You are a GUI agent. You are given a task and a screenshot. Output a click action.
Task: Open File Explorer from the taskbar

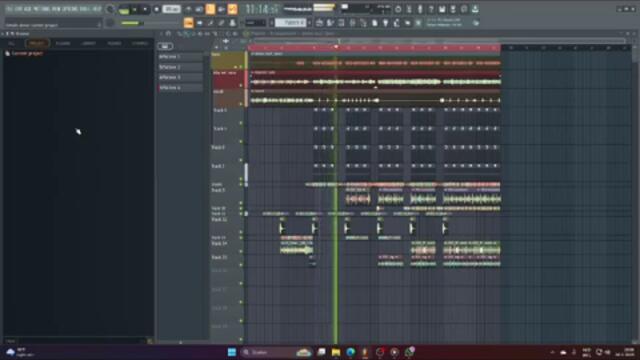pos(336,352)
